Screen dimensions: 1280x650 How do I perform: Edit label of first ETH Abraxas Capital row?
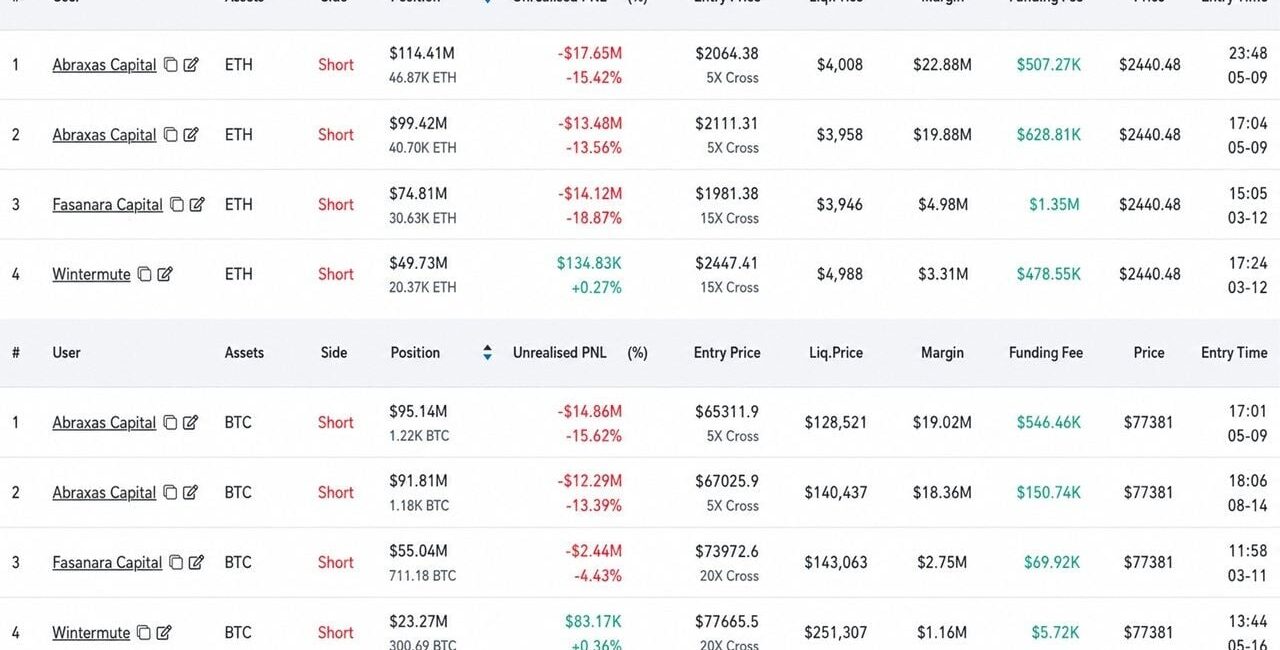coord(191,64)
